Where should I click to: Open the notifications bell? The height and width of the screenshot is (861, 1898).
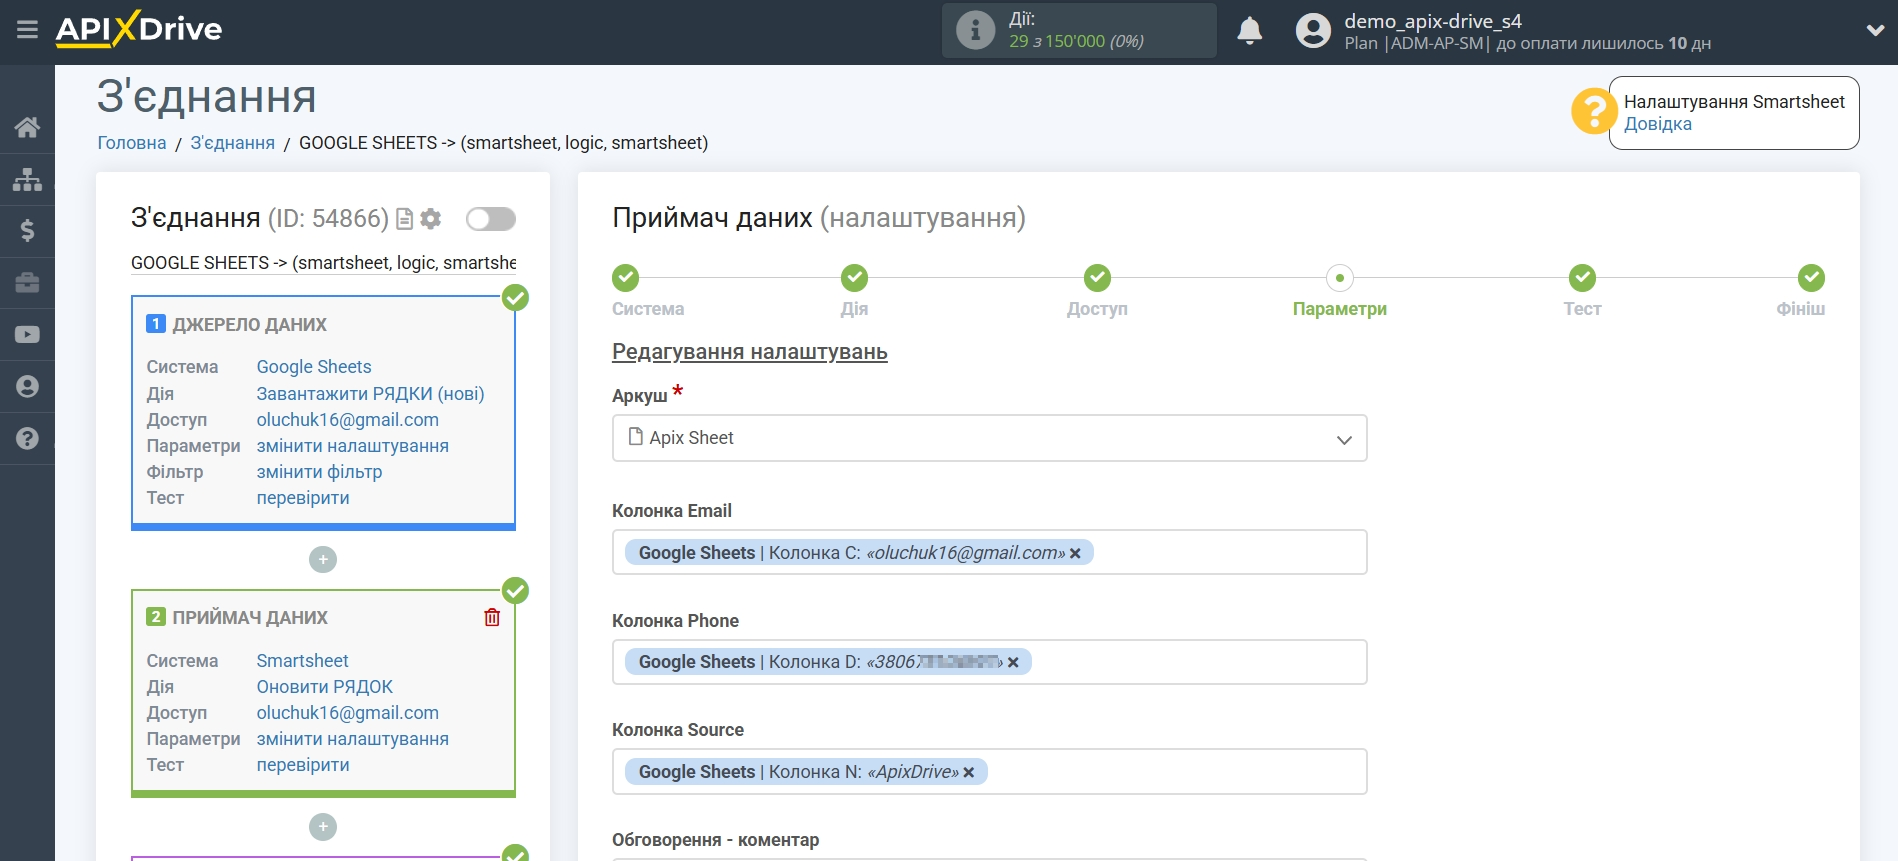1249,31
